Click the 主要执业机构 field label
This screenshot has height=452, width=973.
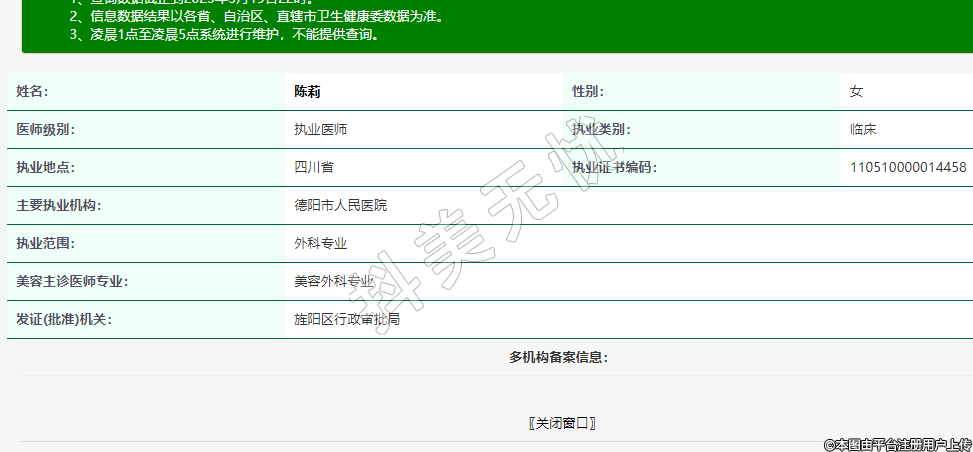pos(59,205)
